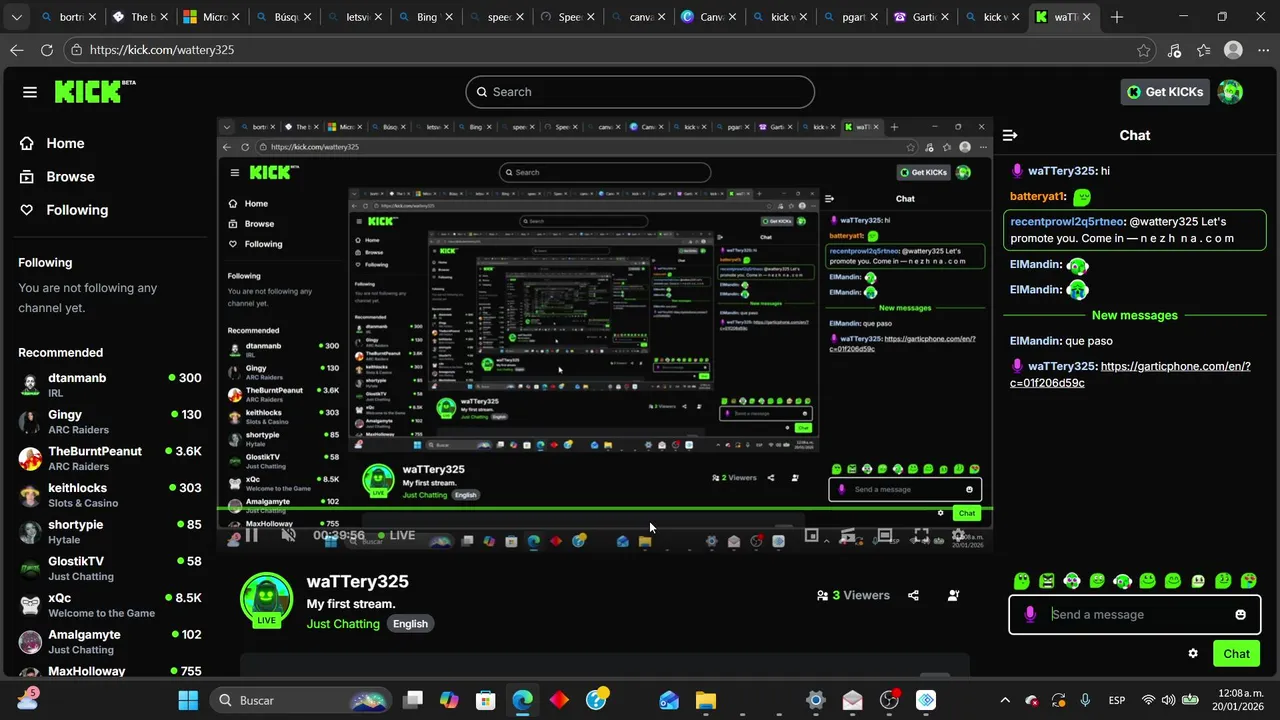Click the ElMandin username in 'que paso' message
Screen dimensions: 1280x720
click(1034, 341)
